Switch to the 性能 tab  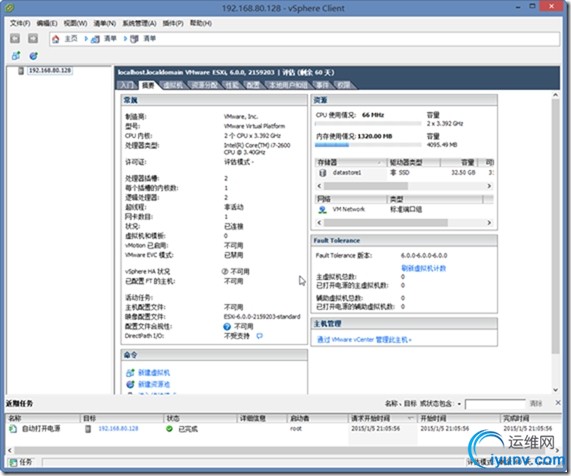tap(232, 85)
